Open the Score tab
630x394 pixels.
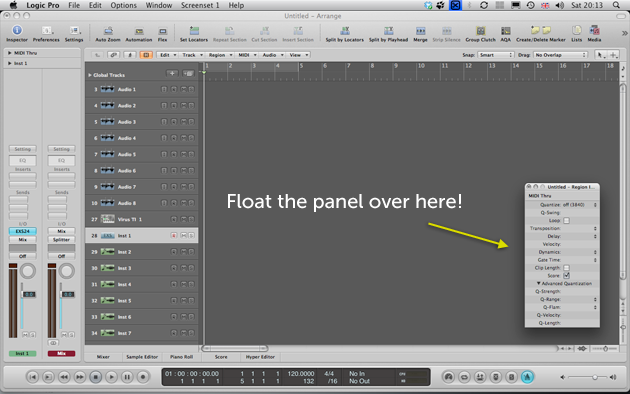(221, 357)
